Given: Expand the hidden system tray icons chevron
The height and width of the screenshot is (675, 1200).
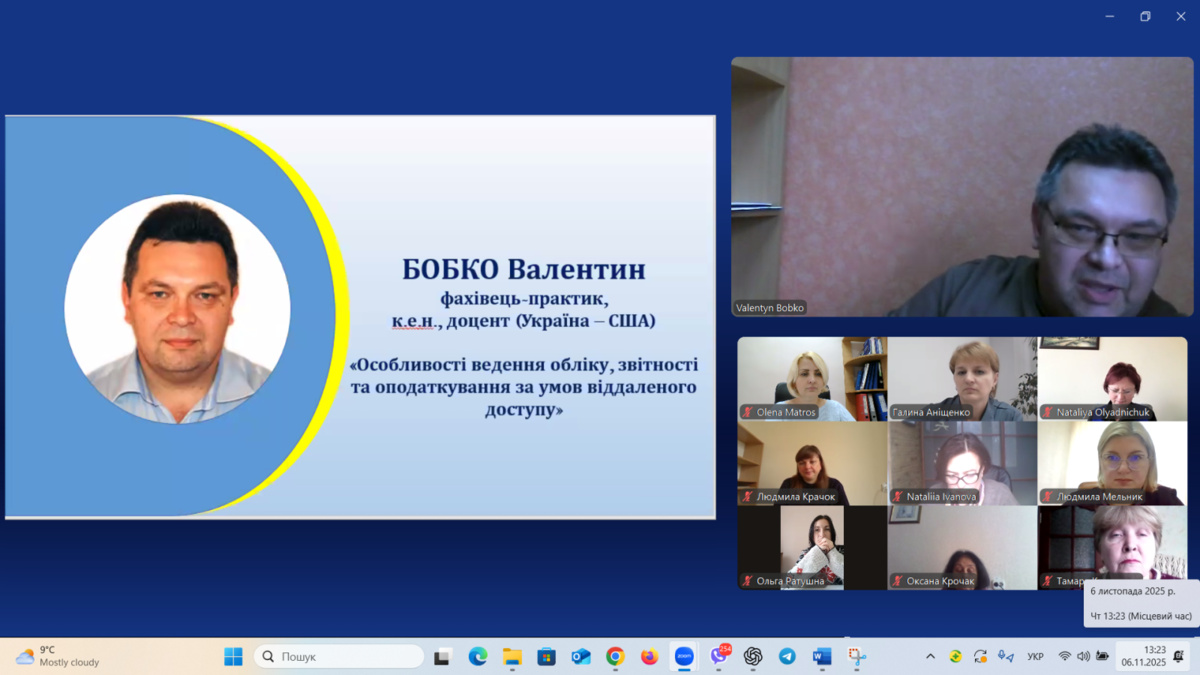Looking at the screenshot, I should [930, 656].
